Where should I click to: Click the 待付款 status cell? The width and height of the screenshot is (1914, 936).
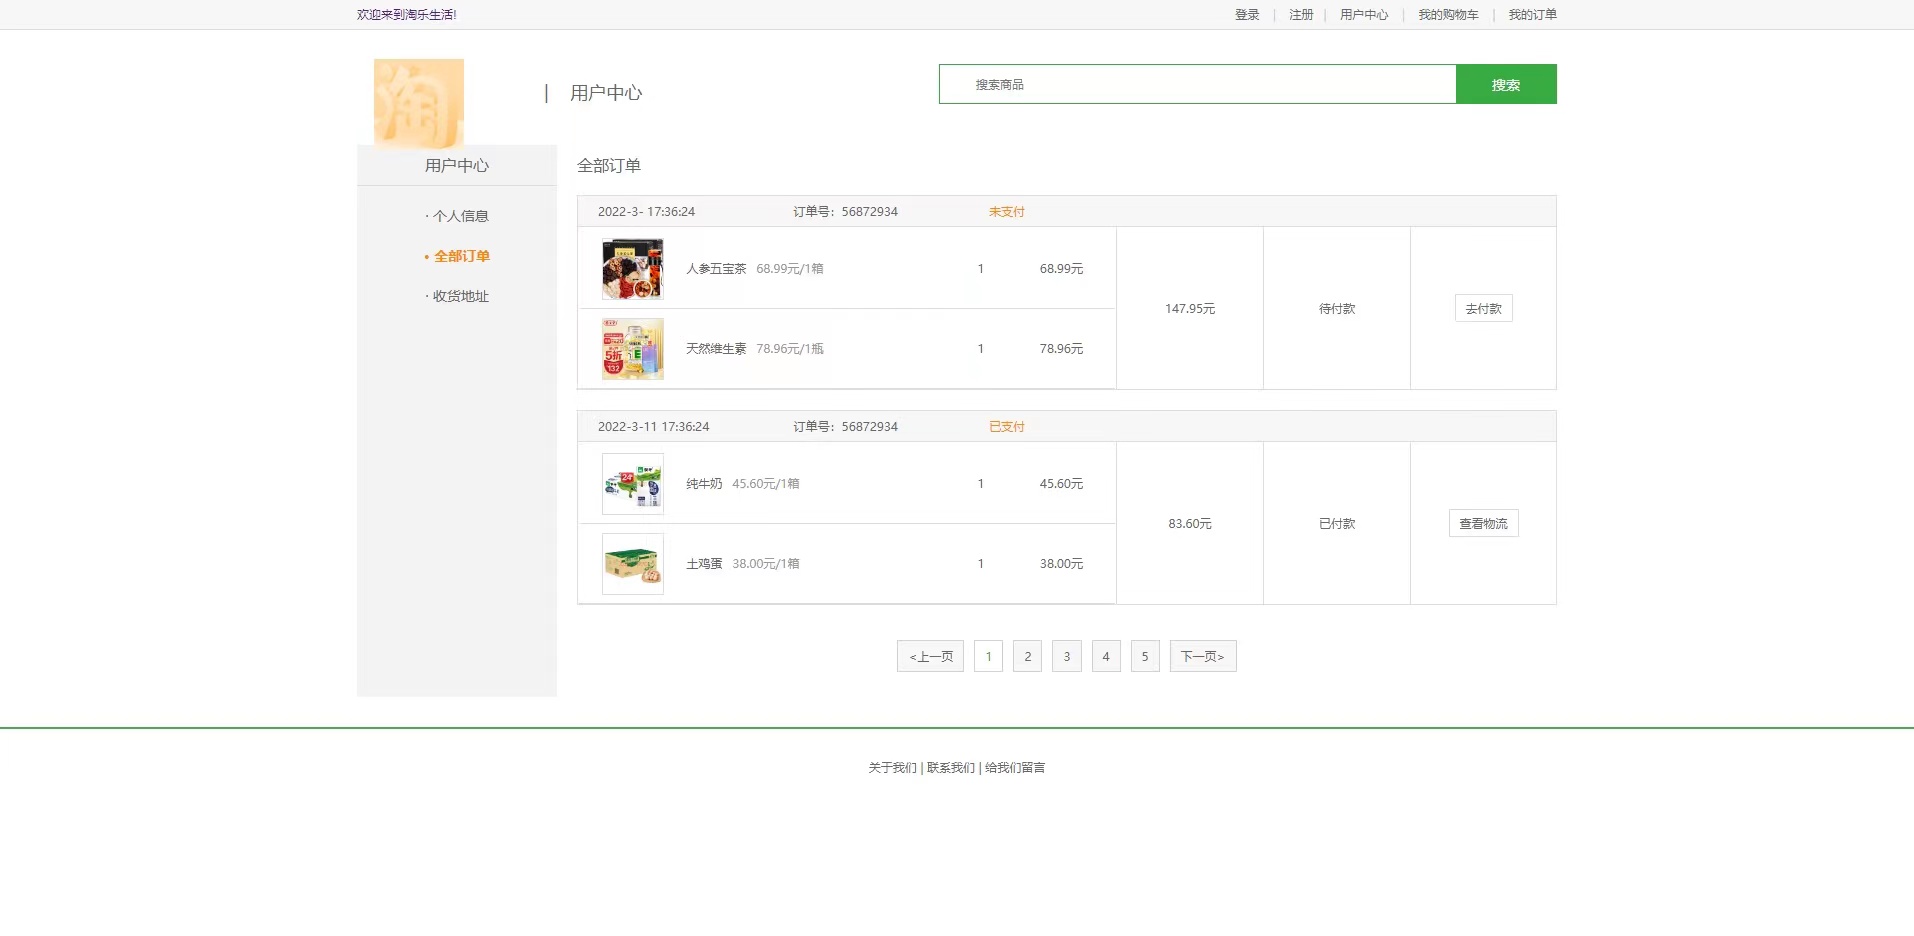1337,309
